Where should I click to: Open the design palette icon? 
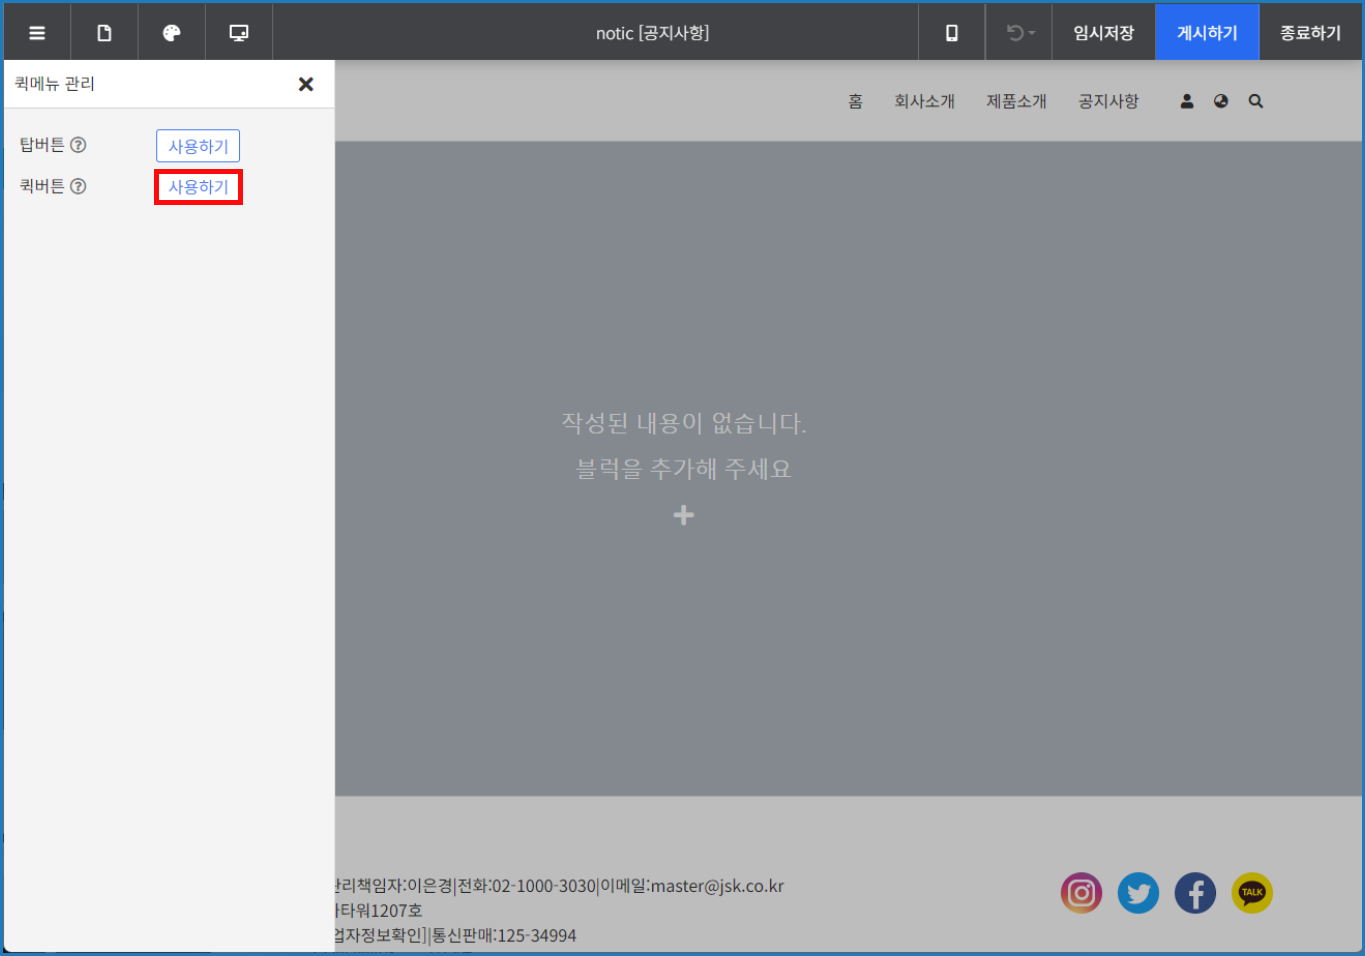click(x=171, y=33)
